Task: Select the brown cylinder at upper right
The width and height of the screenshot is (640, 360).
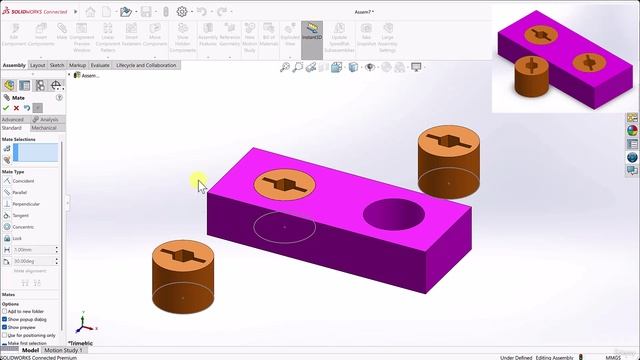Action: tap(449, 162)
